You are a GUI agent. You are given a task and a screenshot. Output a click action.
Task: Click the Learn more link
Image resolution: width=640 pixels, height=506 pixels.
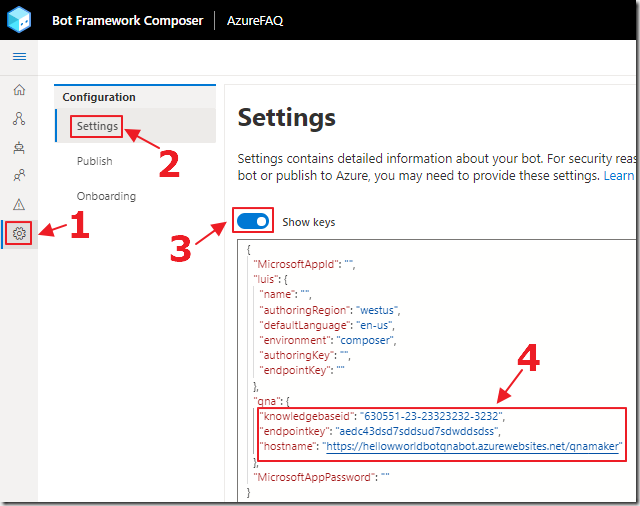coord(619,175)
